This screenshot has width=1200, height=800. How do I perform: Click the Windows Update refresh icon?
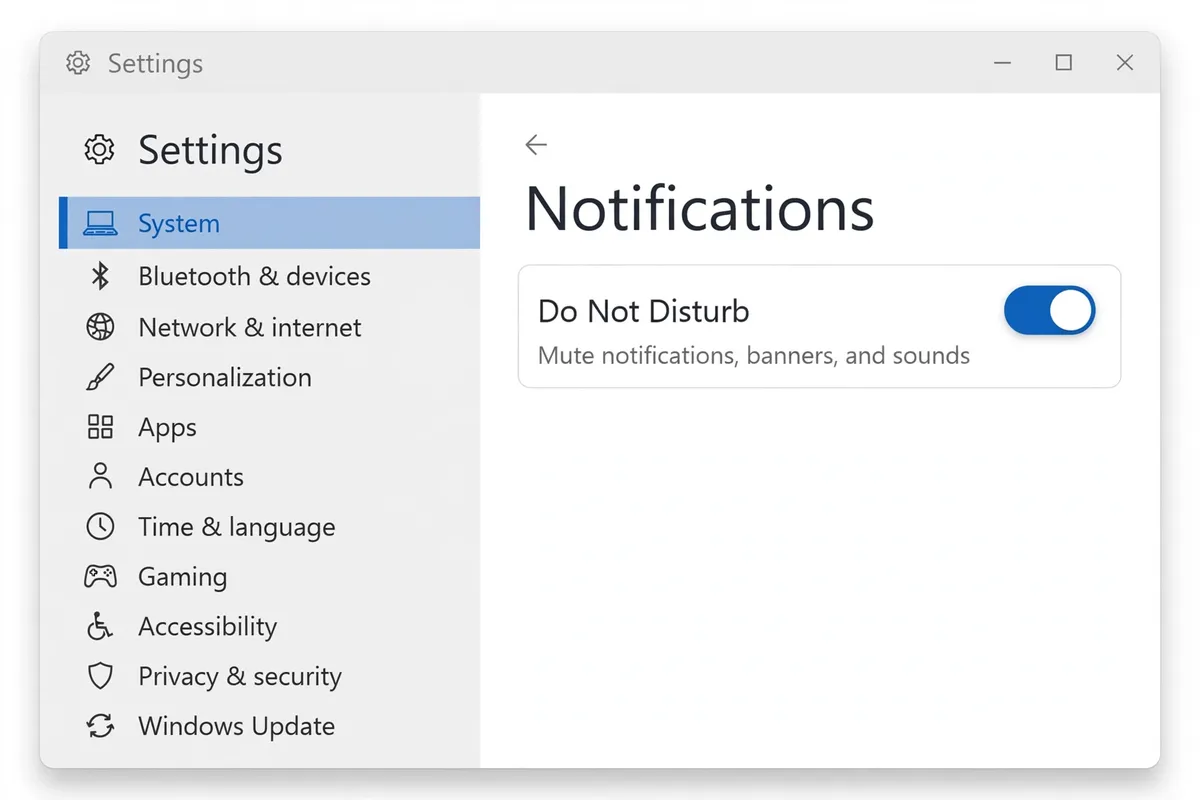pyautogui.click(x=100, y=726)
